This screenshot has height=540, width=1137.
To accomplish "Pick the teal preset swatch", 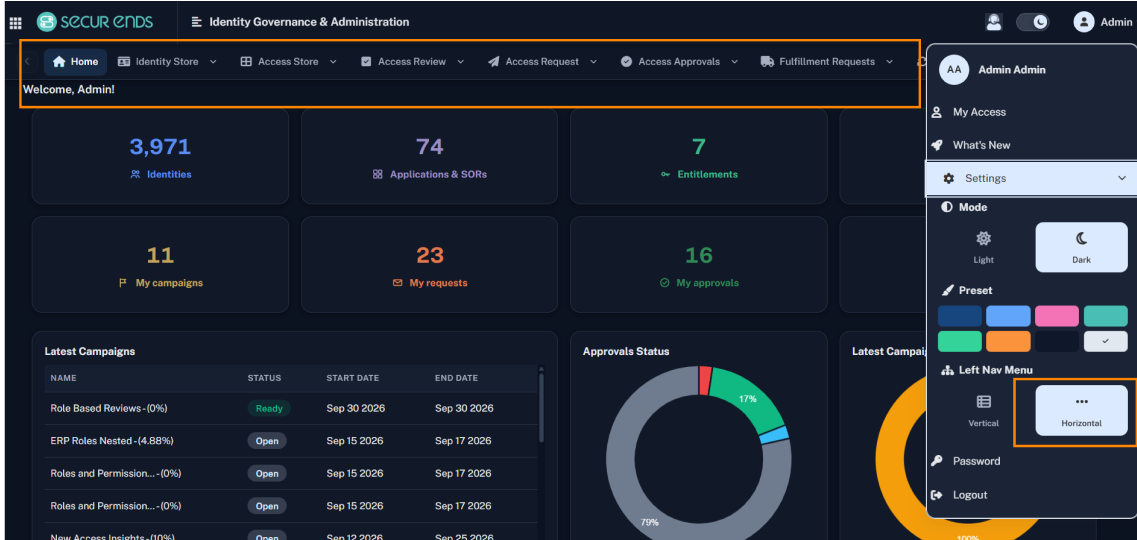I will (1106, 316).
